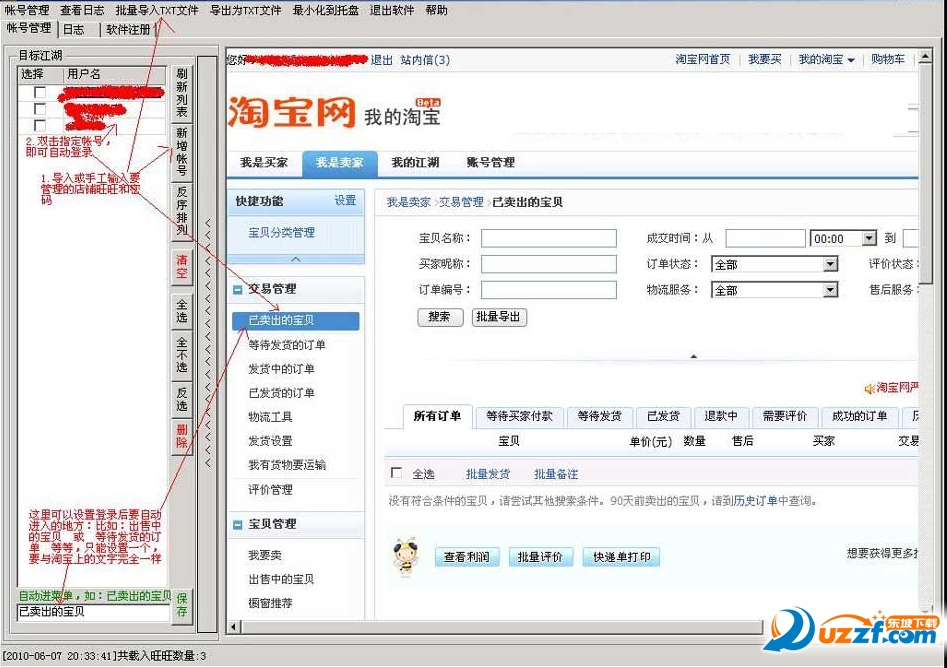
Task: Click the 淘宝网 logo
Action: [291, 112]
